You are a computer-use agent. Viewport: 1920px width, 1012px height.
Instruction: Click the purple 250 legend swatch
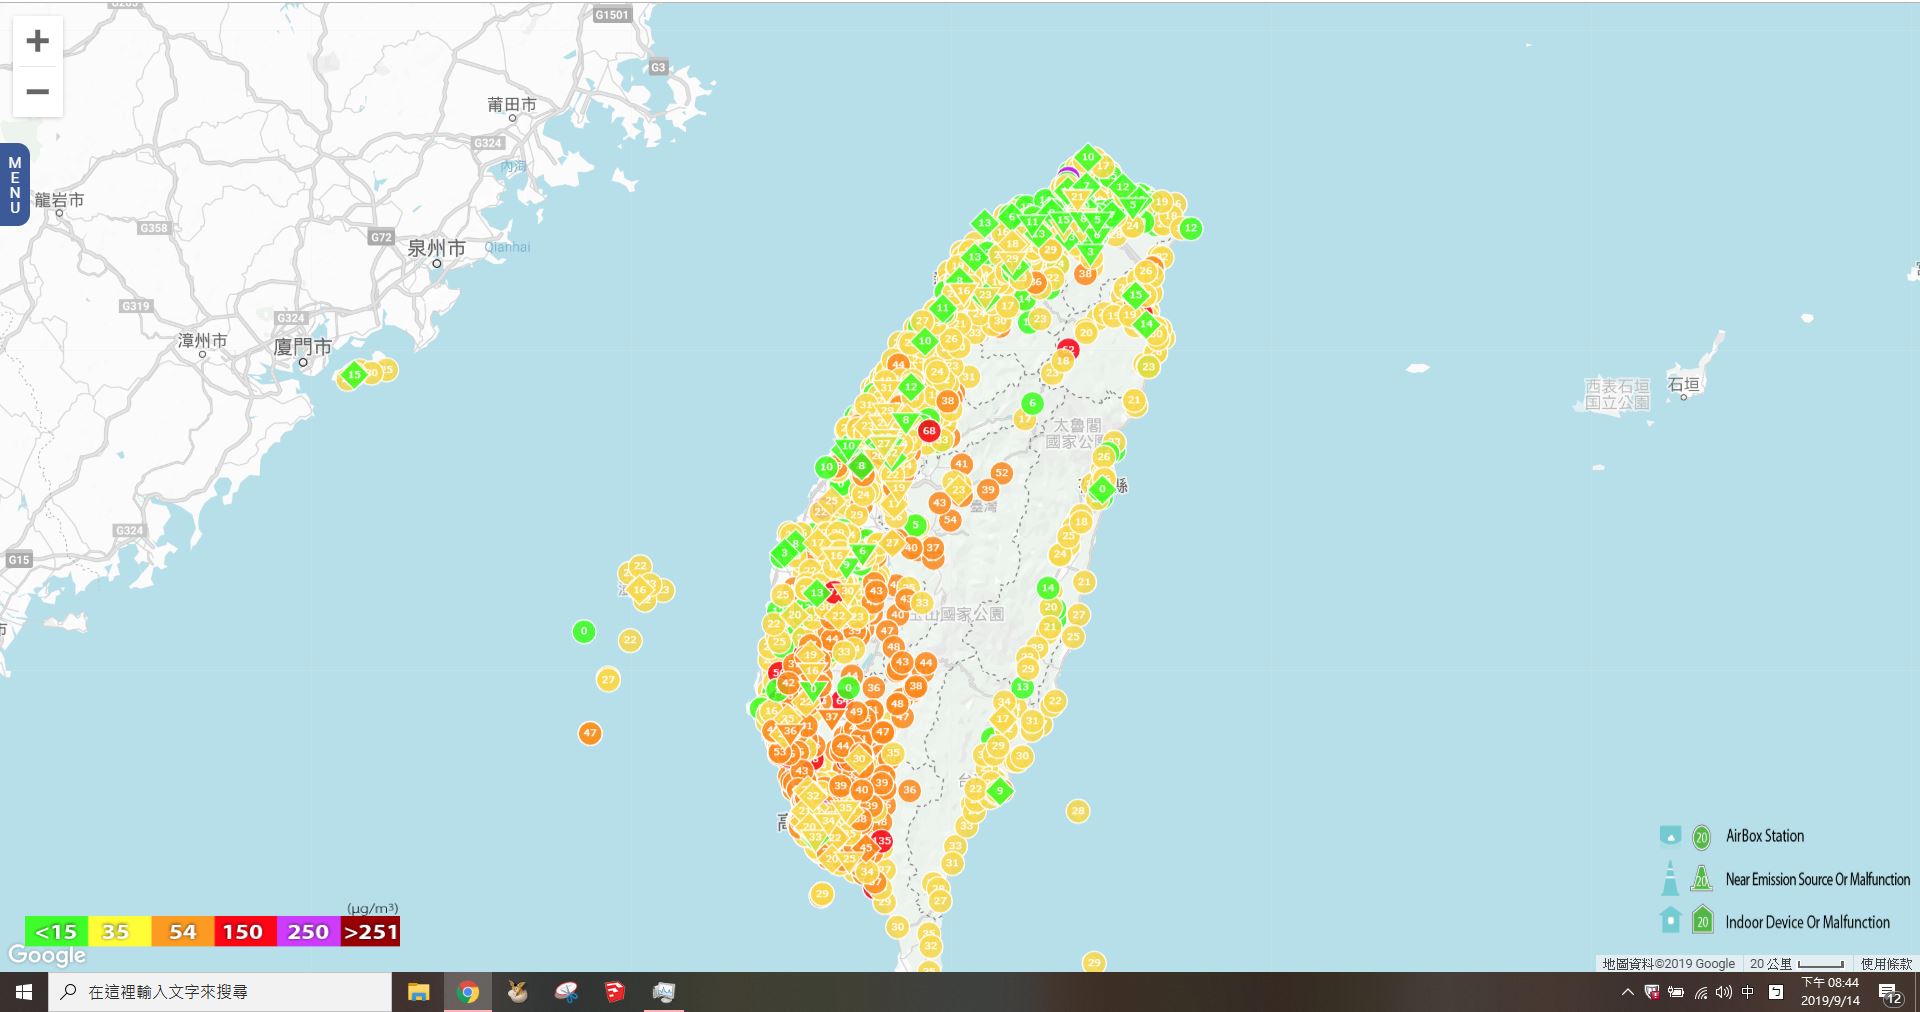tap(308, 932)
